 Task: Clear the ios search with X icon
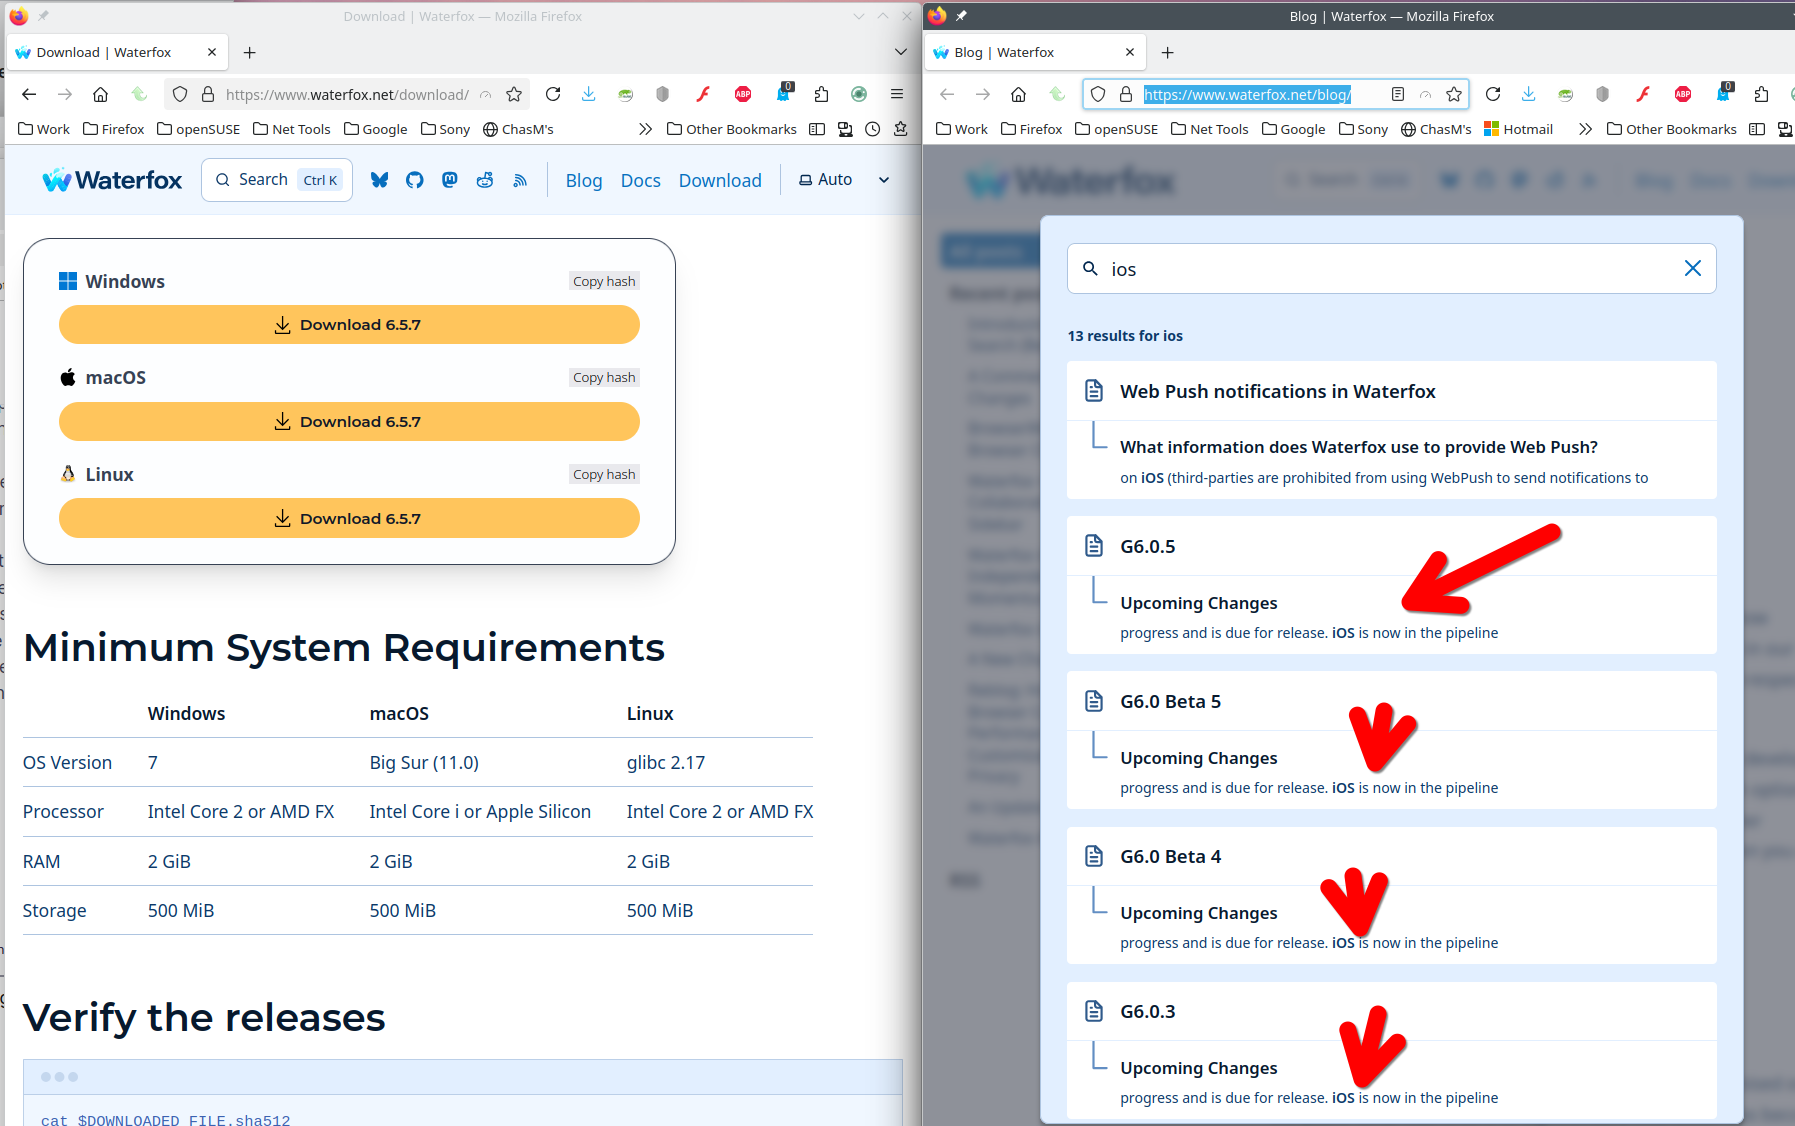pos(1693,268)
